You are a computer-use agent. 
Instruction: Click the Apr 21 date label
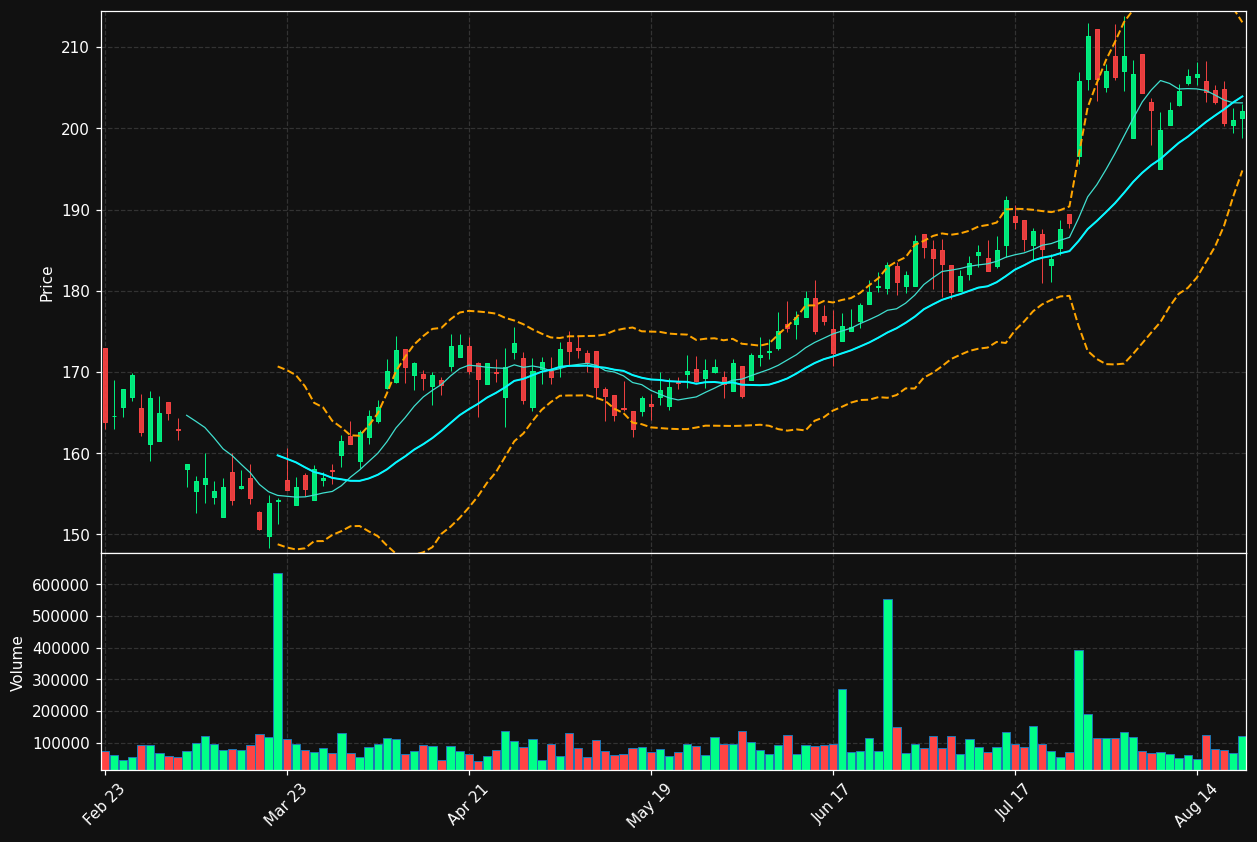468,804
